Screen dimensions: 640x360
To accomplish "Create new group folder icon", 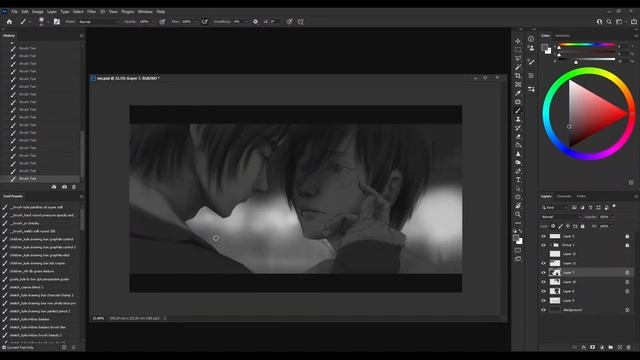I will click(611, 347).
